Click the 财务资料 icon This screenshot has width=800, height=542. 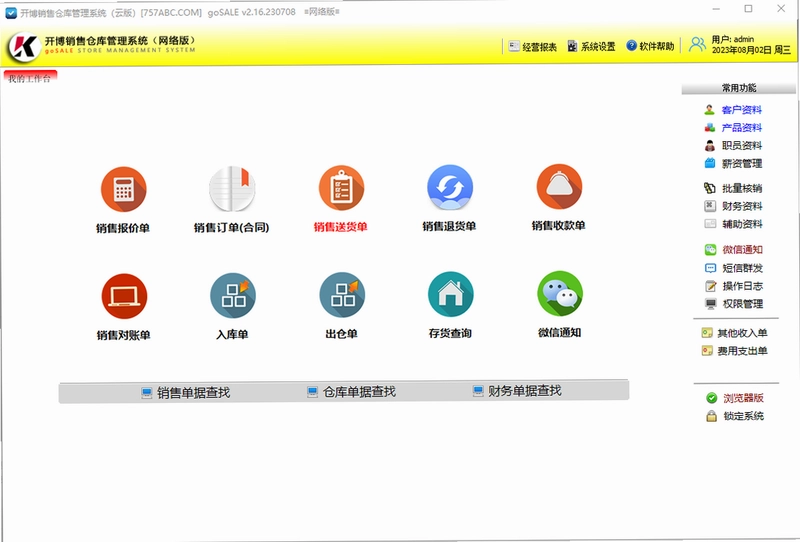pos(710,206)
